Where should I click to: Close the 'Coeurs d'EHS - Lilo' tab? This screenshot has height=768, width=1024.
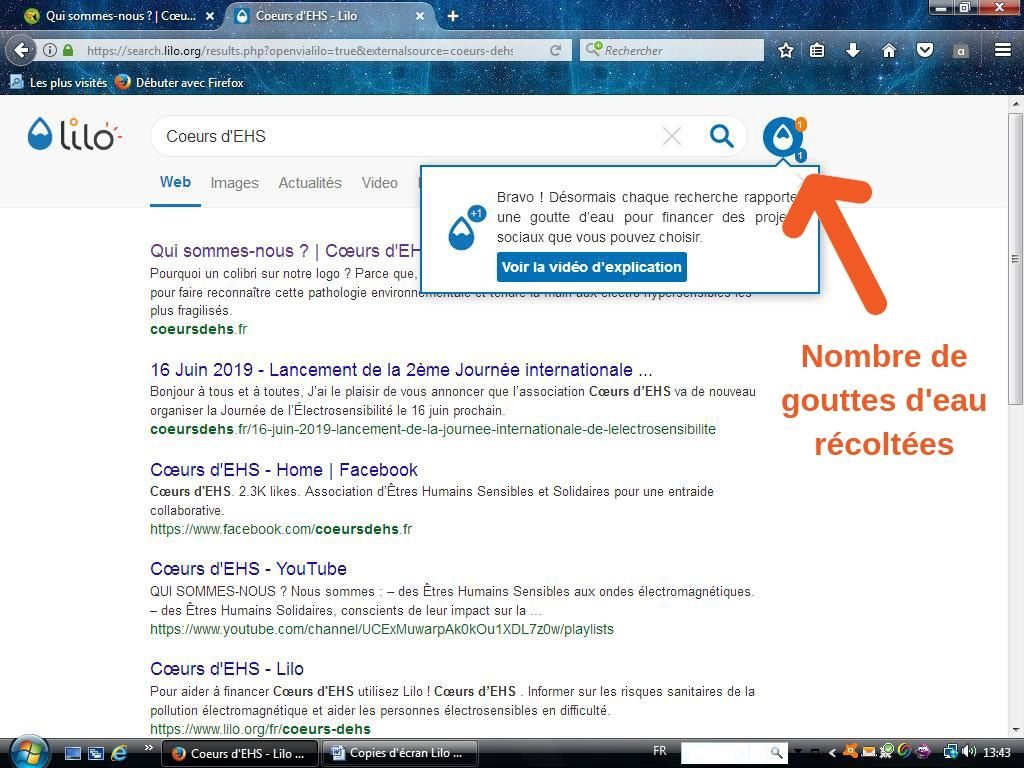[420, 16]
